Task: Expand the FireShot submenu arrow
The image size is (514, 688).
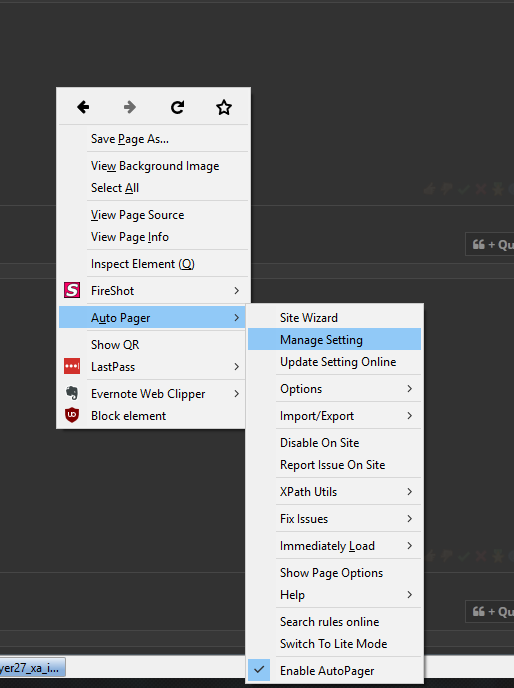Action: pos(237,290)
